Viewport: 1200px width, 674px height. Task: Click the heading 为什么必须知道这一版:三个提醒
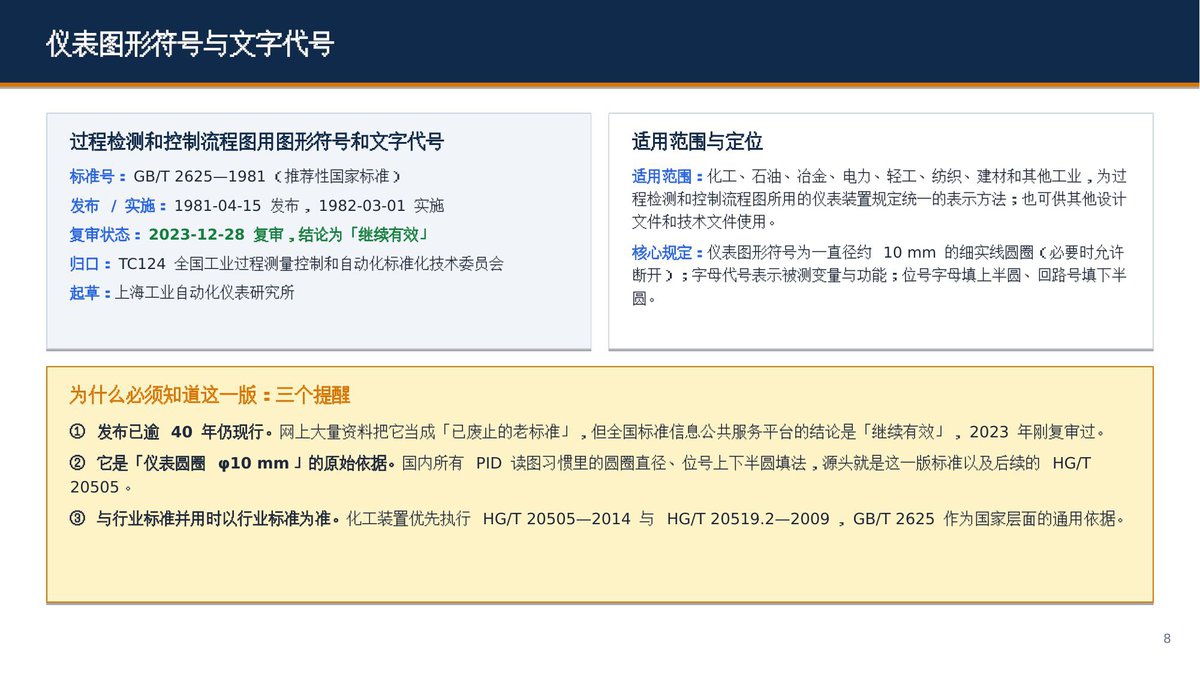pos(210,395)
